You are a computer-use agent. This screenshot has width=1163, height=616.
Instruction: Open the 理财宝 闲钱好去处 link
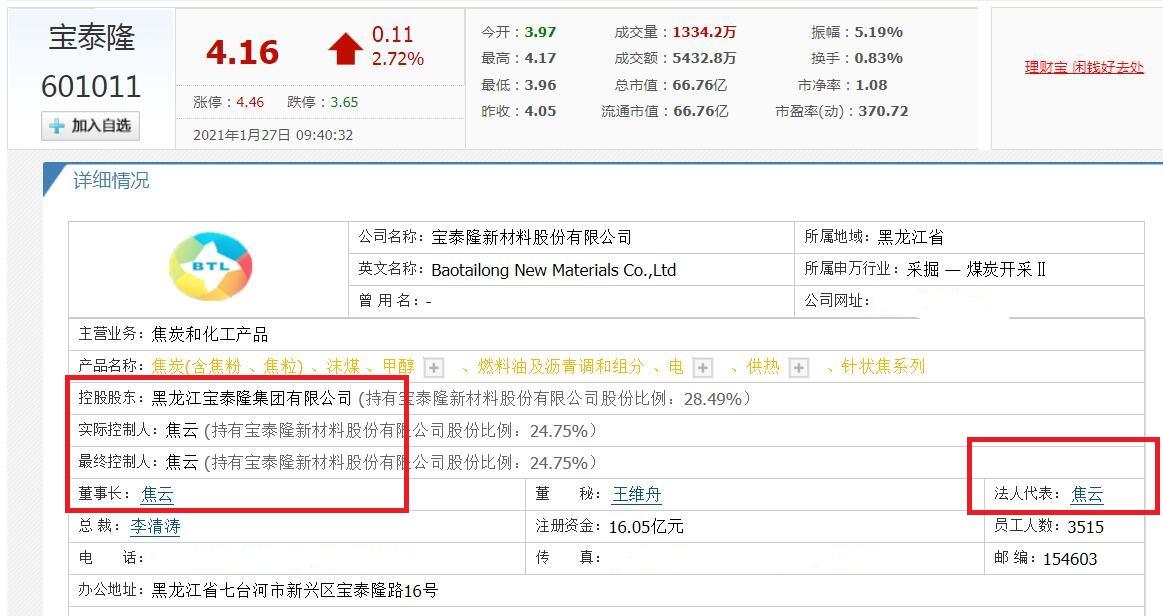(1084, 67)
